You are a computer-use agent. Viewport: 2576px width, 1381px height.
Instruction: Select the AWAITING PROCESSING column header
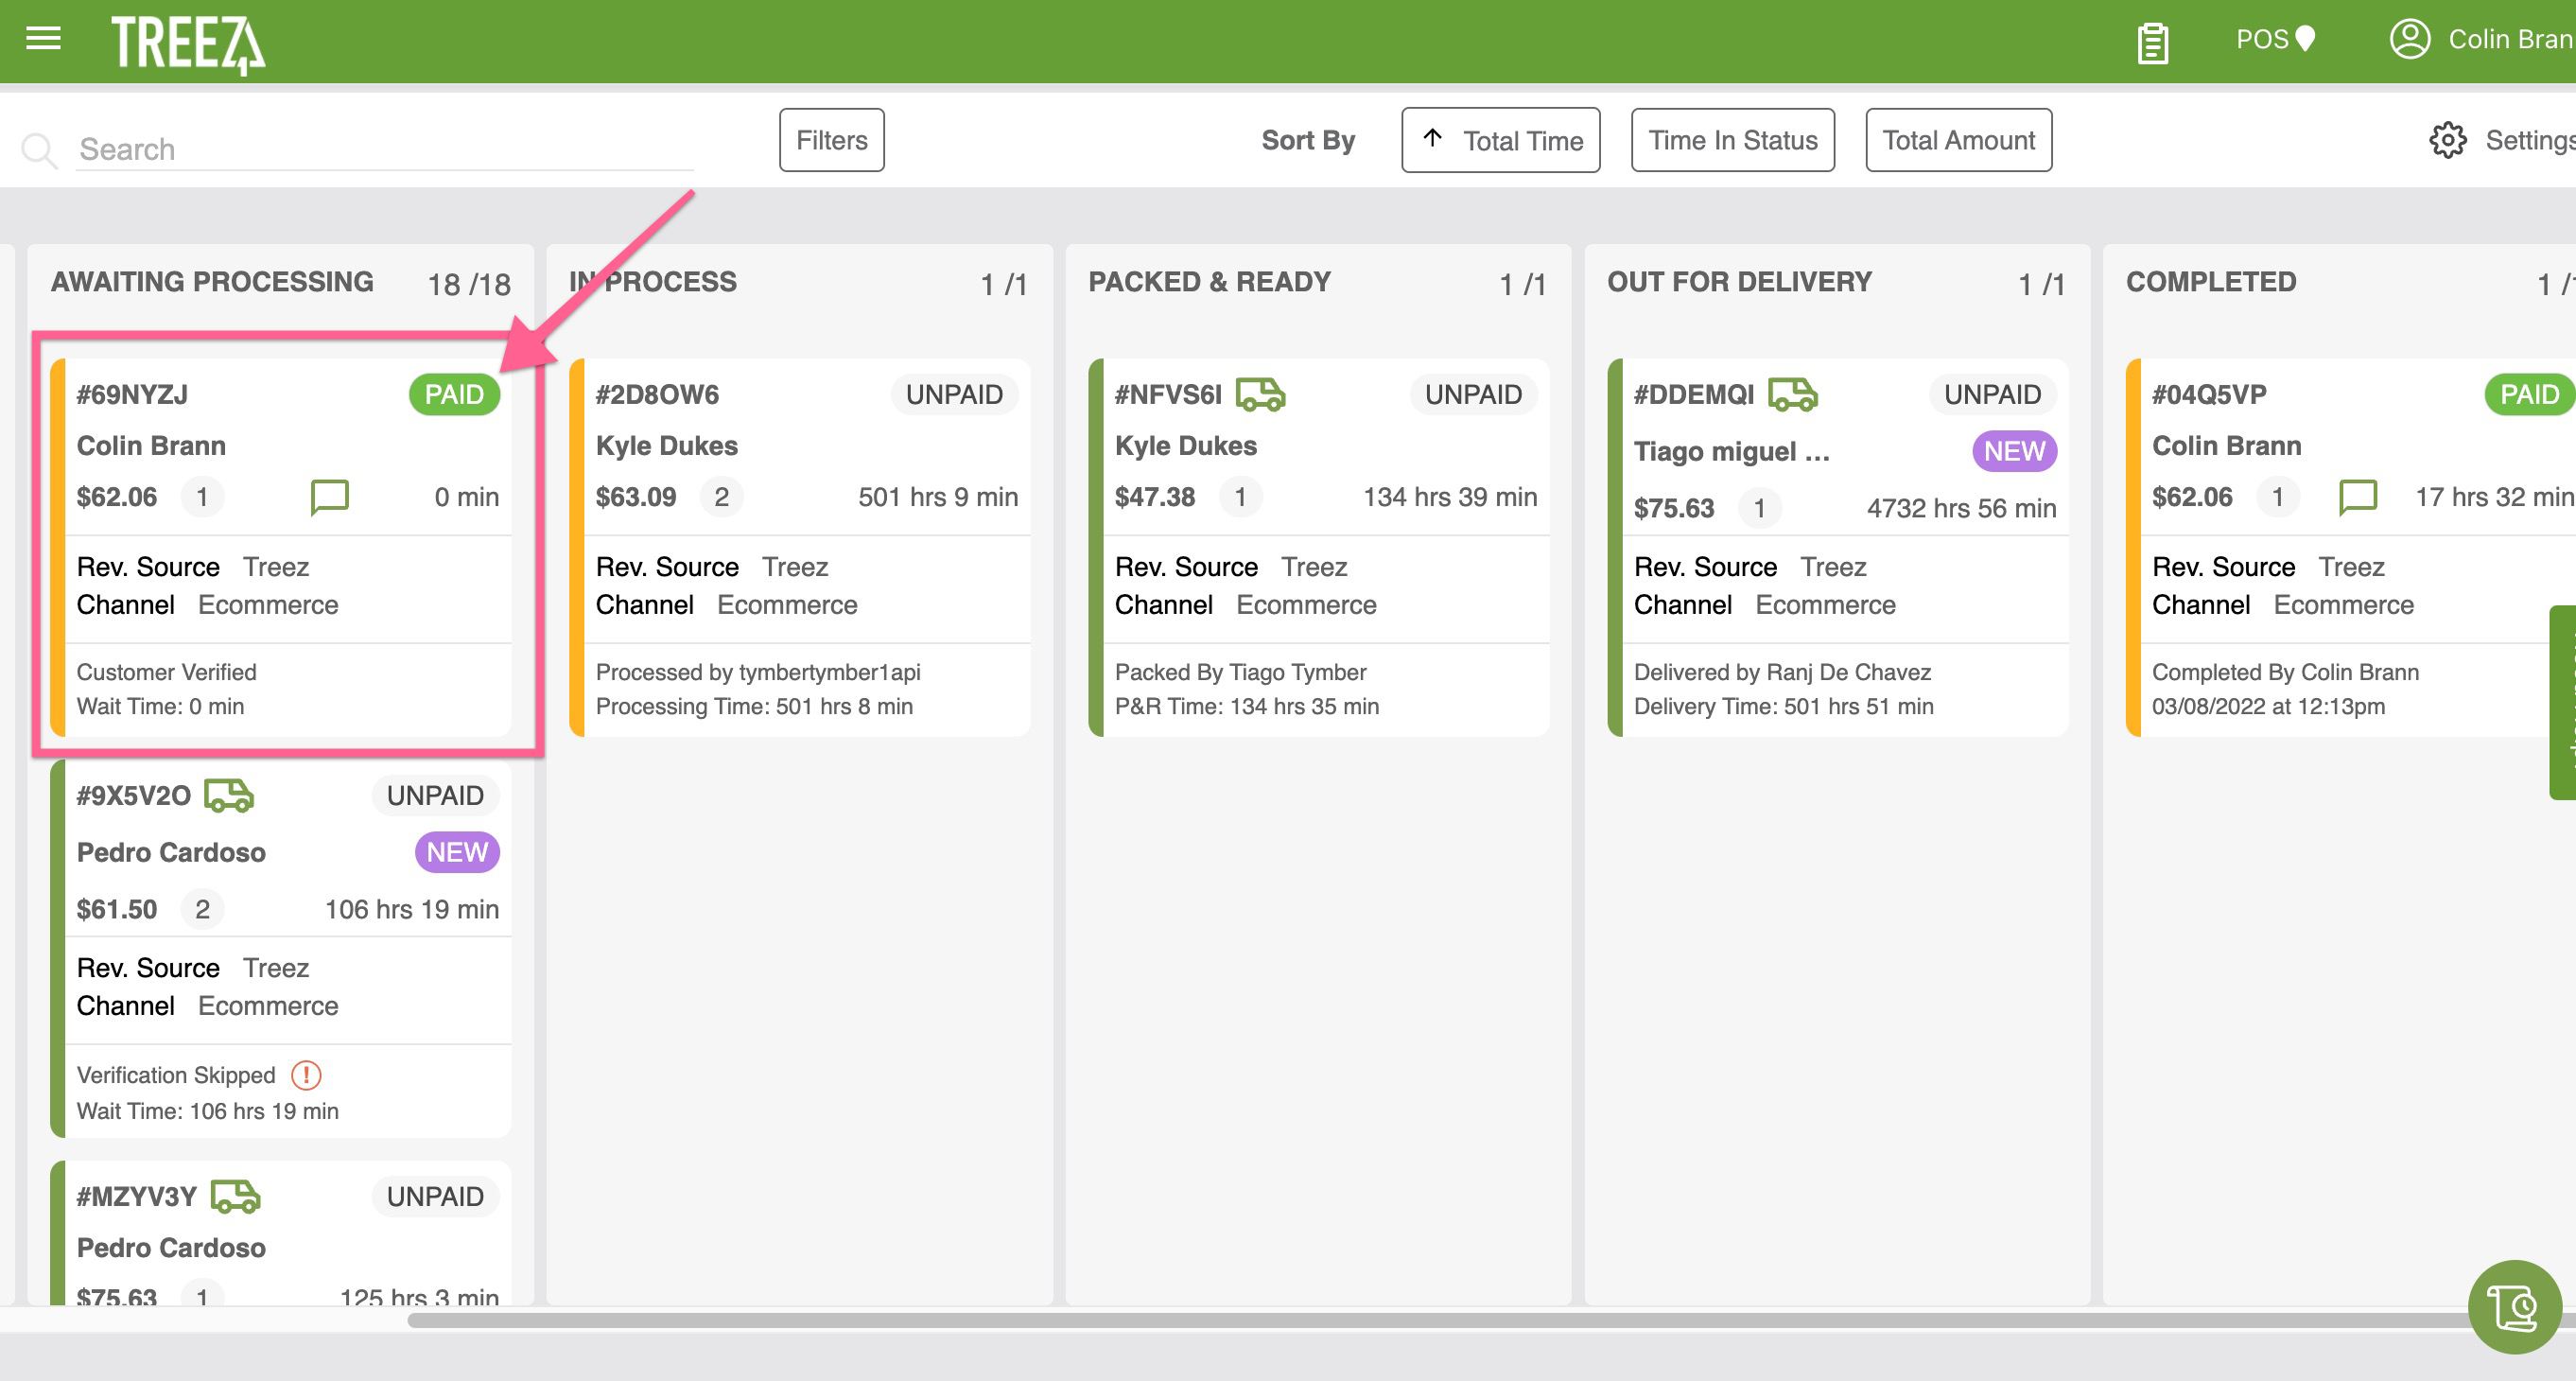210,282
